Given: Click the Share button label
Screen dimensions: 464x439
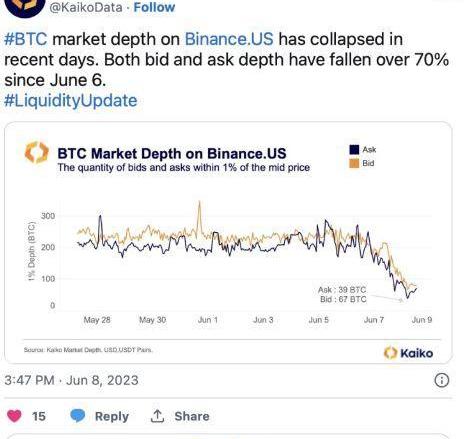Looking at the screenshot, I should (192, 416).
